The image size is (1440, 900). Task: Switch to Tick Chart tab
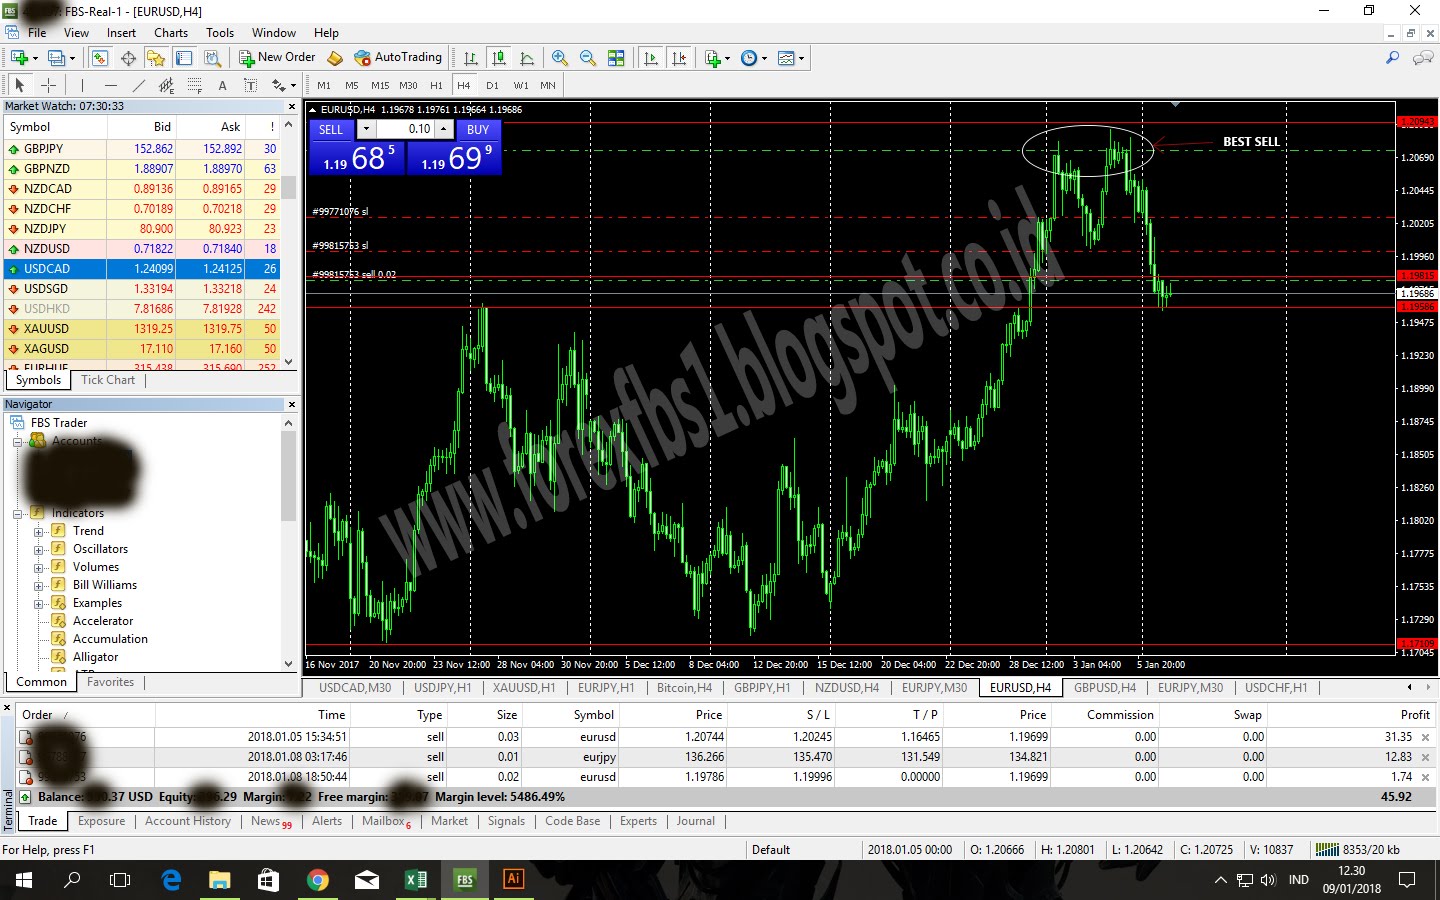tap(108, 380)
